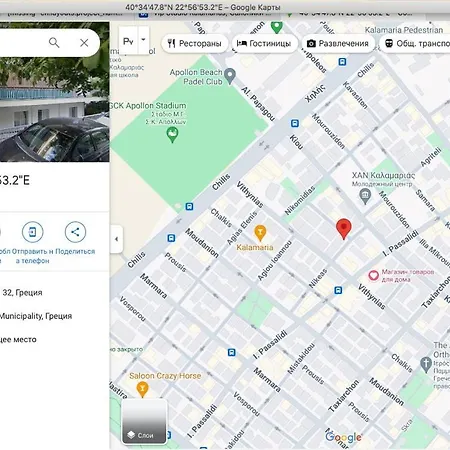Toggle the Слои map layers tile
This screenshot has height=450, width=450.
[144, 422]
